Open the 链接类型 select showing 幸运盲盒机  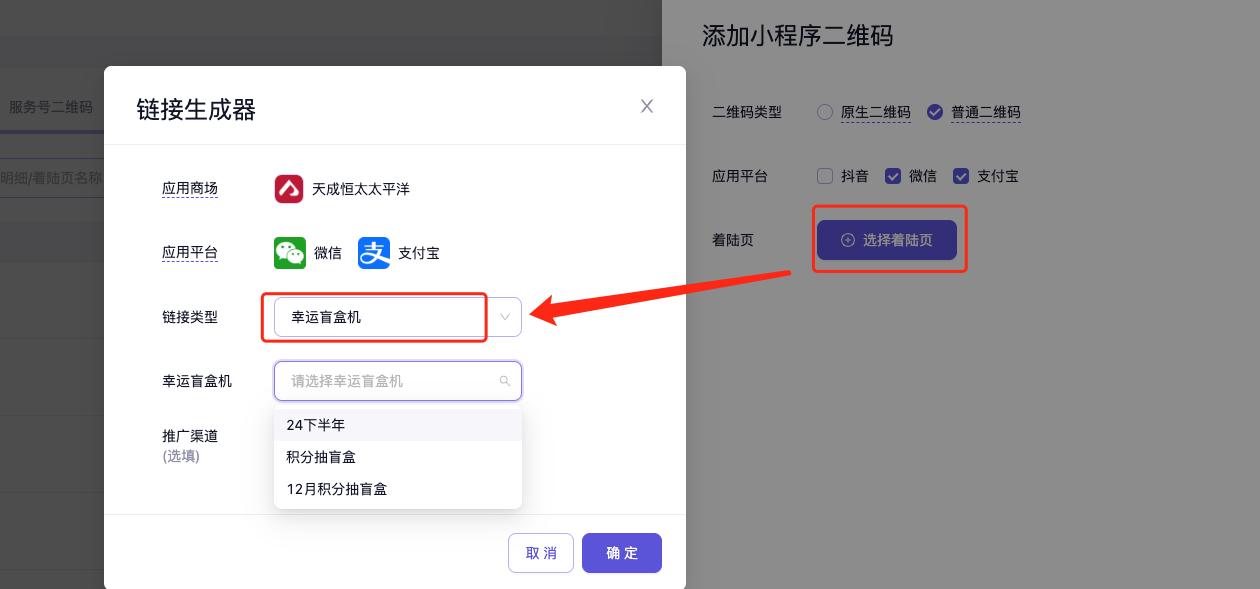click(x=380, y=317)
